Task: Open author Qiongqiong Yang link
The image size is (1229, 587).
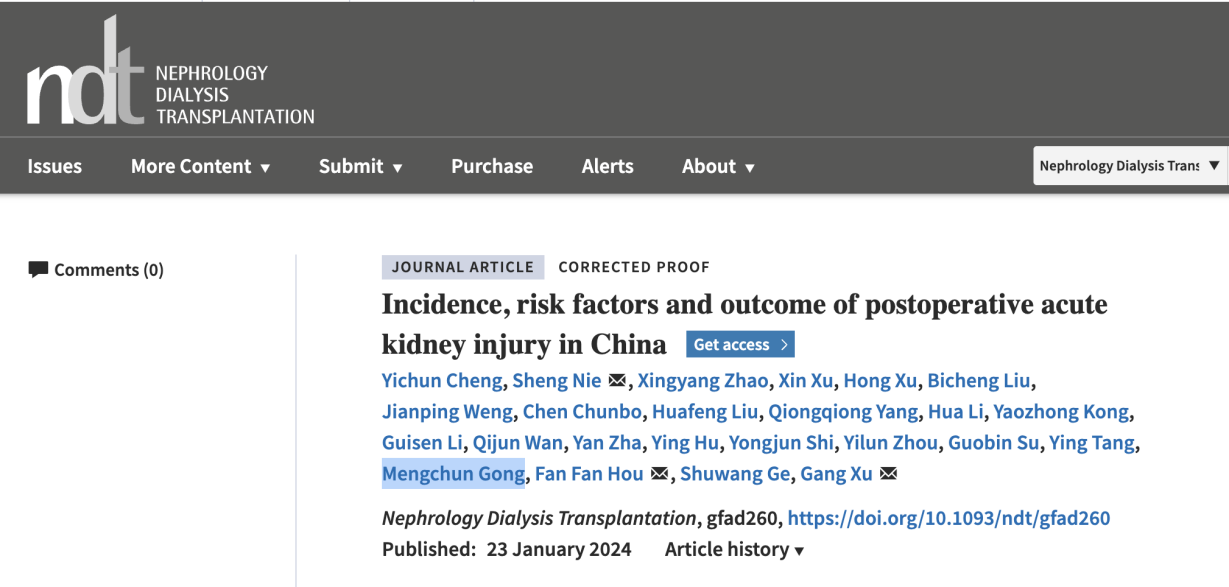Action: point(843,412)
